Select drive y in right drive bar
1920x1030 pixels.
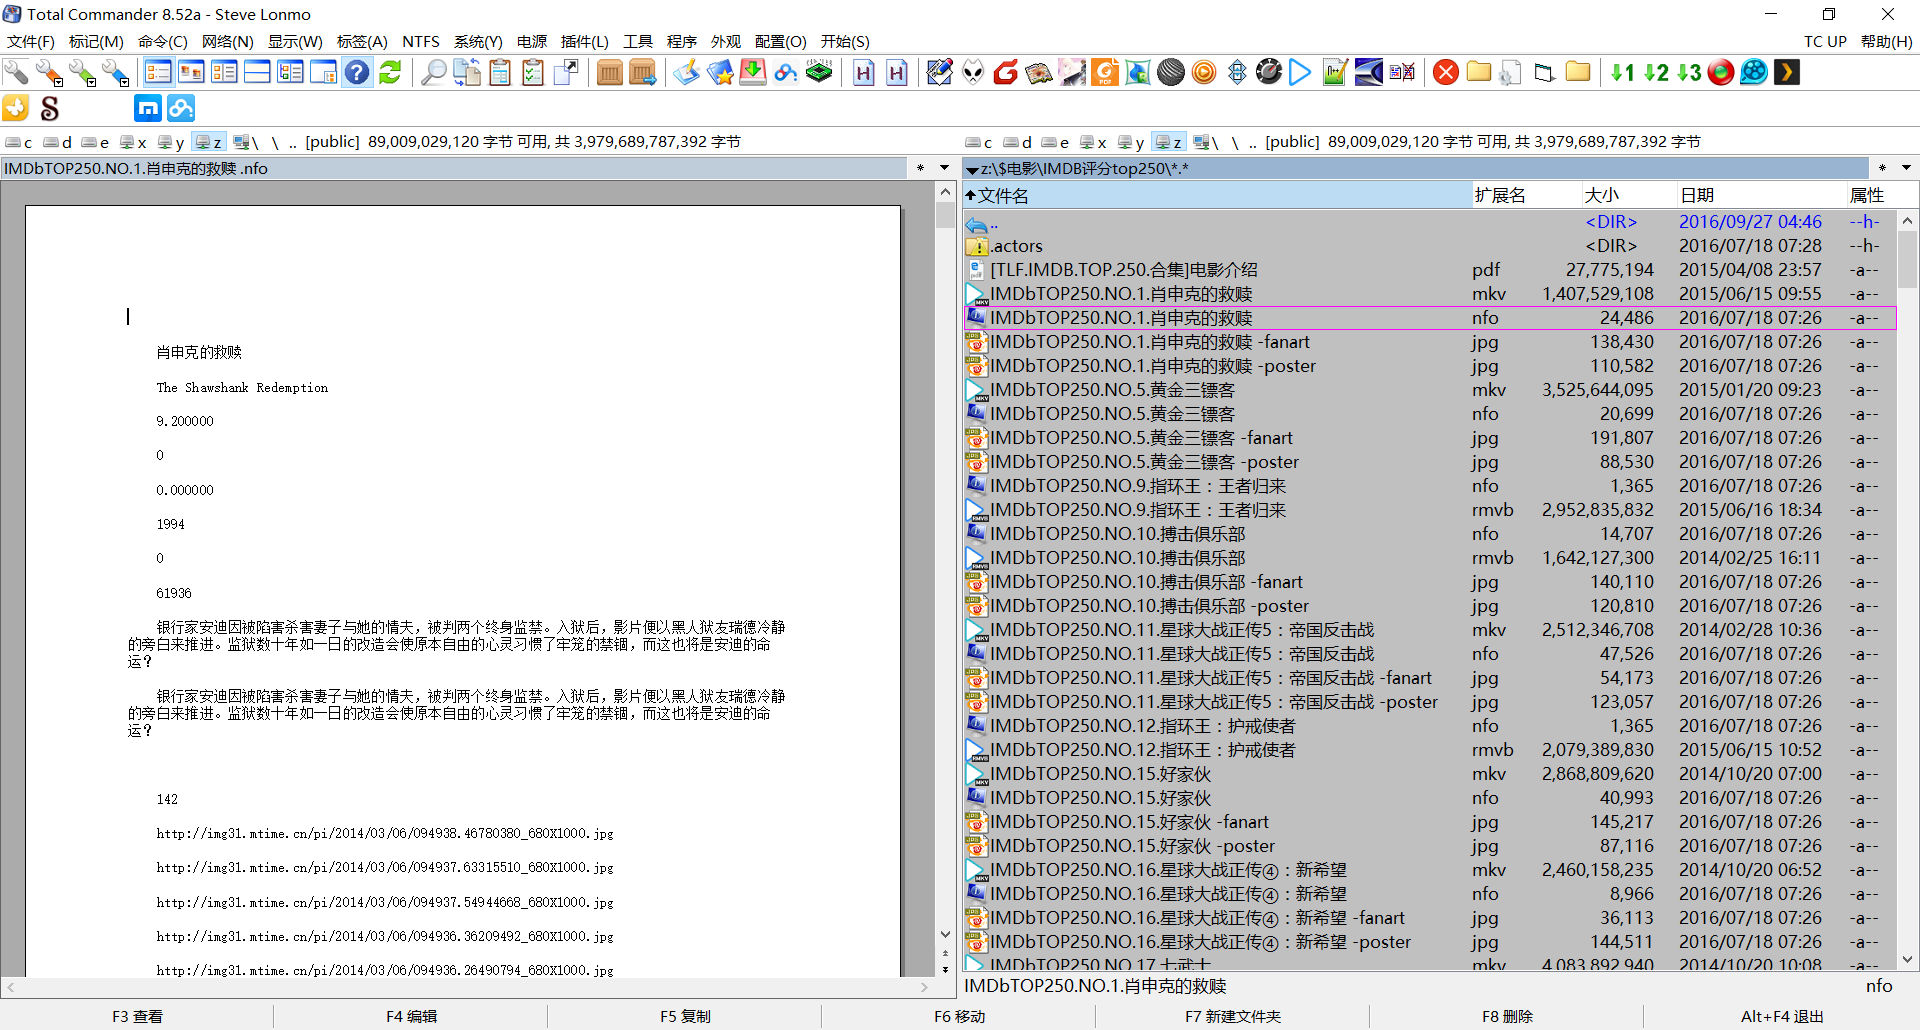(x=1132, y=142)
